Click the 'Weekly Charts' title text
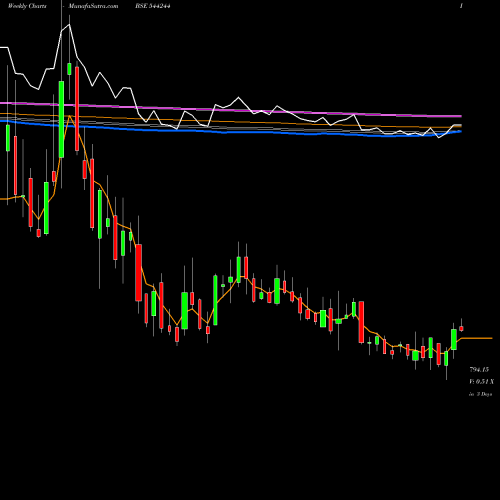The image size is (500, 500). click(x=27, y=6)
